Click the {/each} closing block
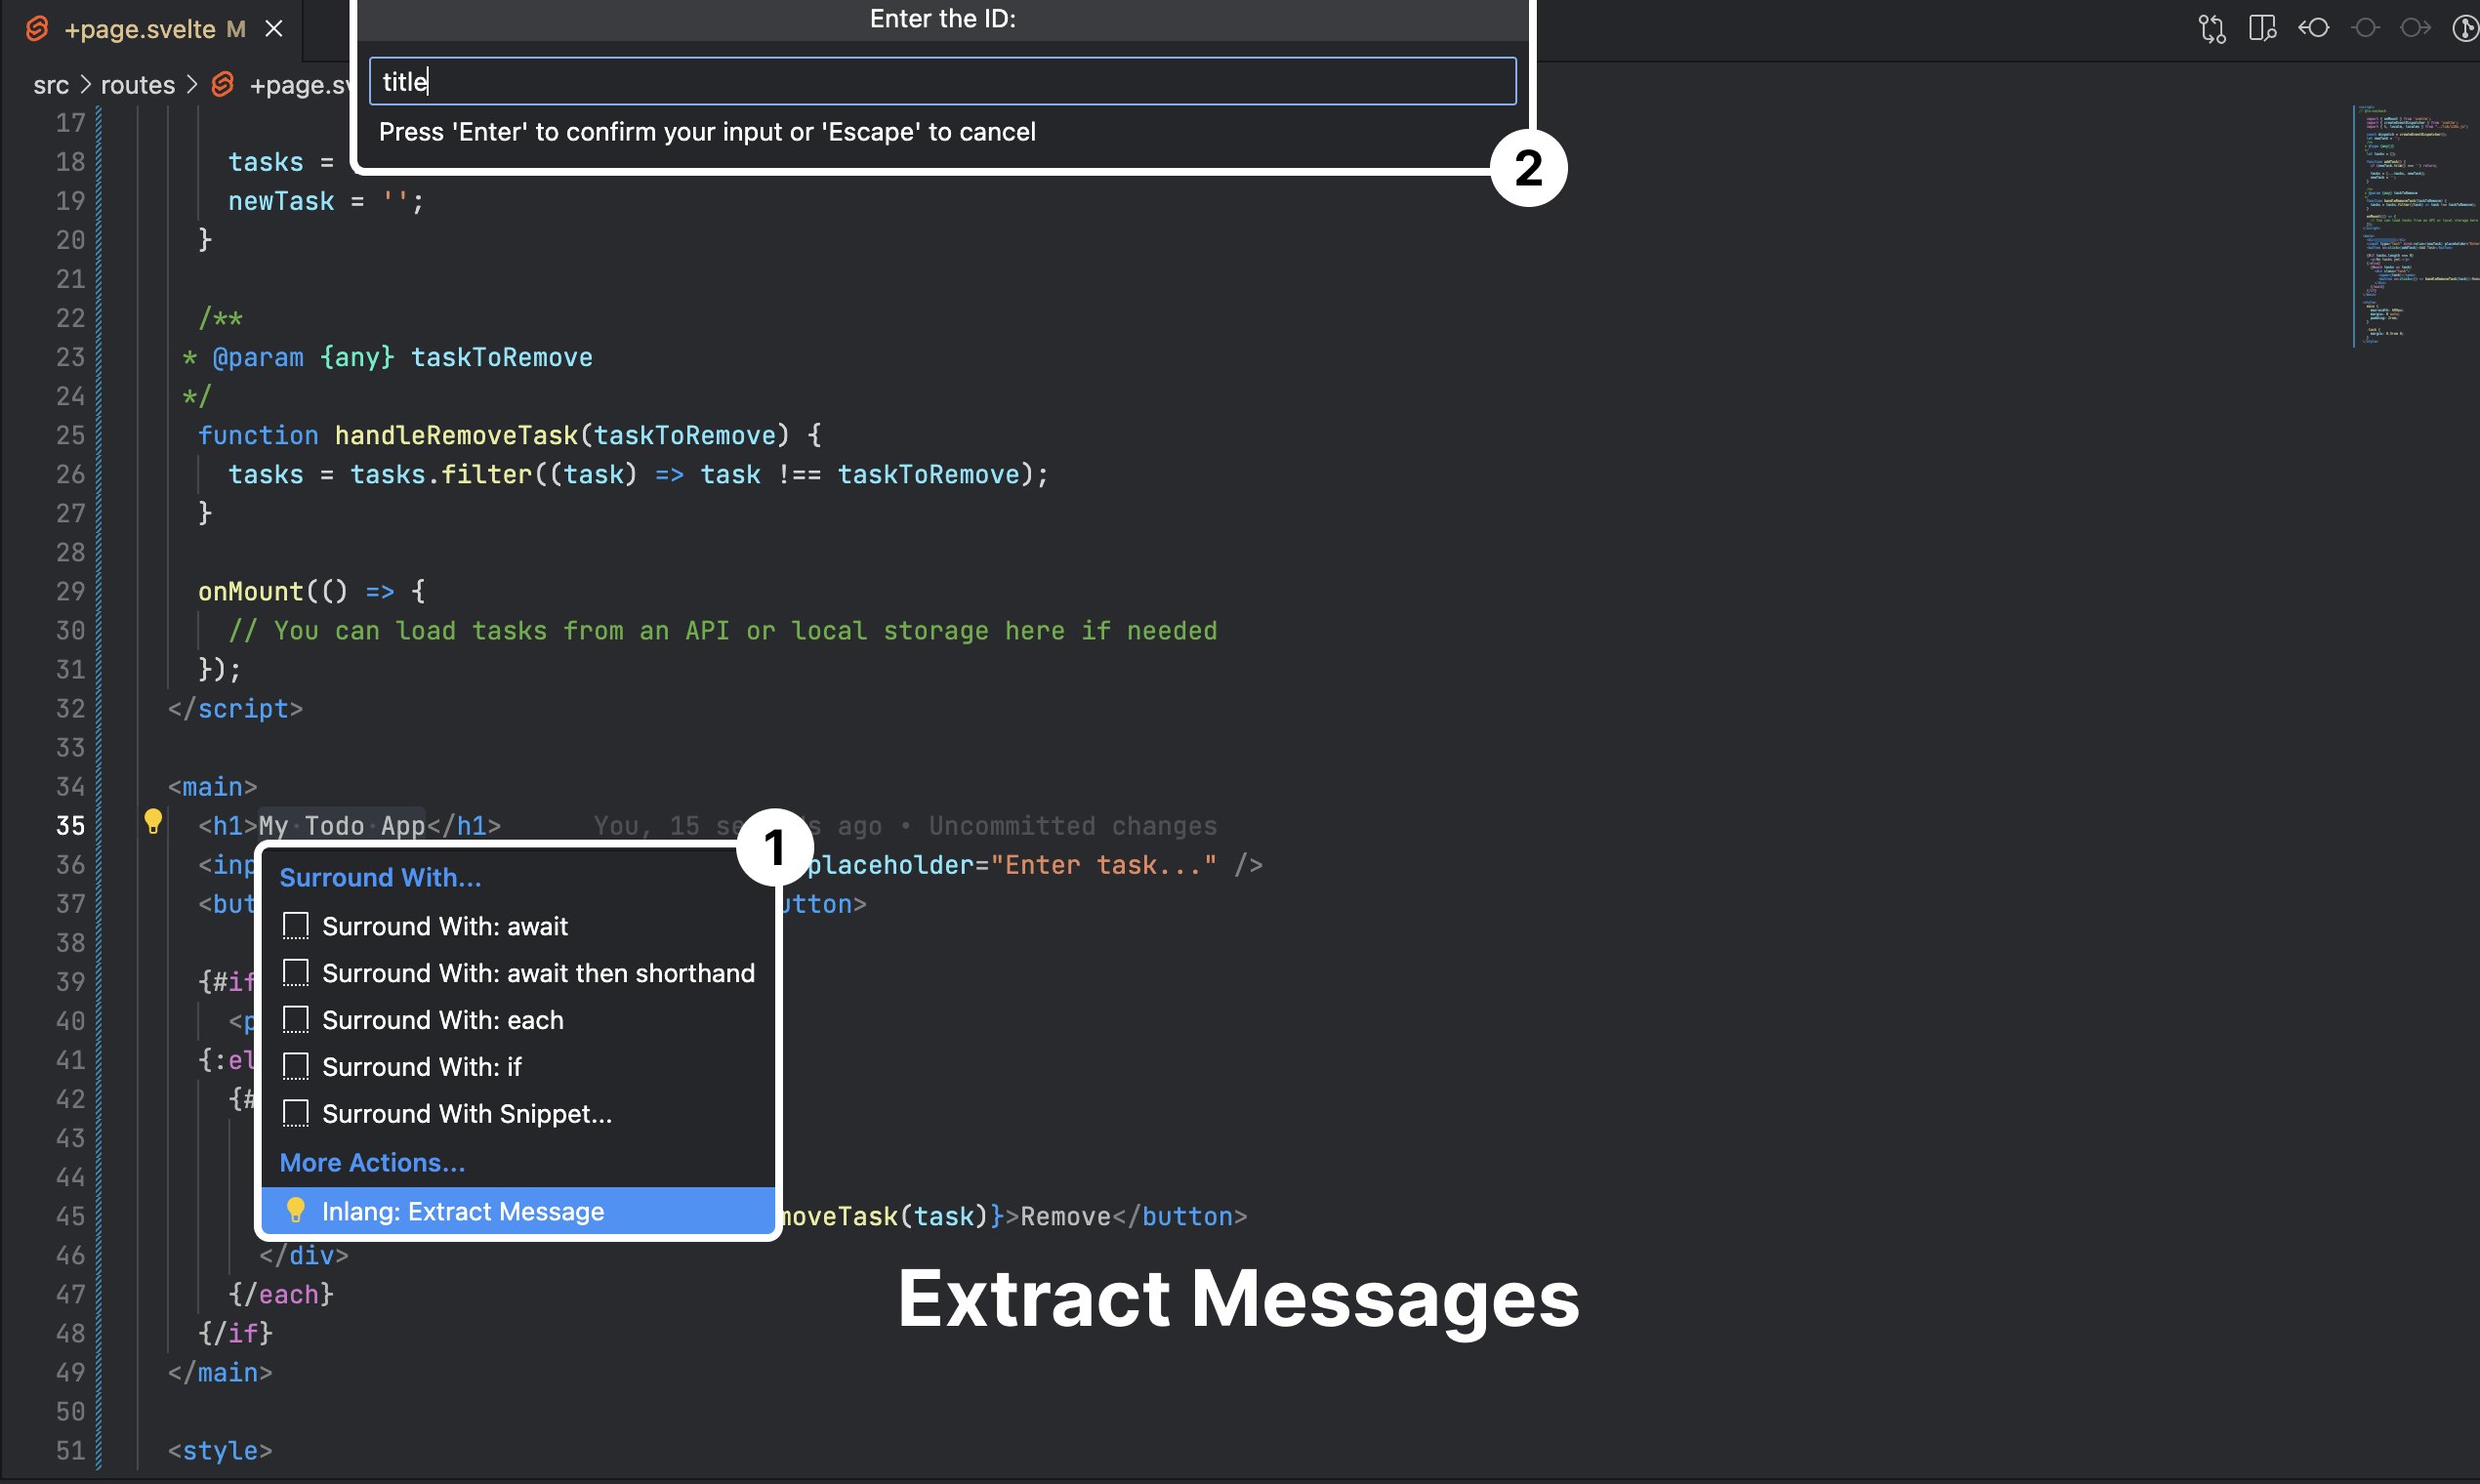This screenshot has height=1484, width=2480. pos(281,1294)
